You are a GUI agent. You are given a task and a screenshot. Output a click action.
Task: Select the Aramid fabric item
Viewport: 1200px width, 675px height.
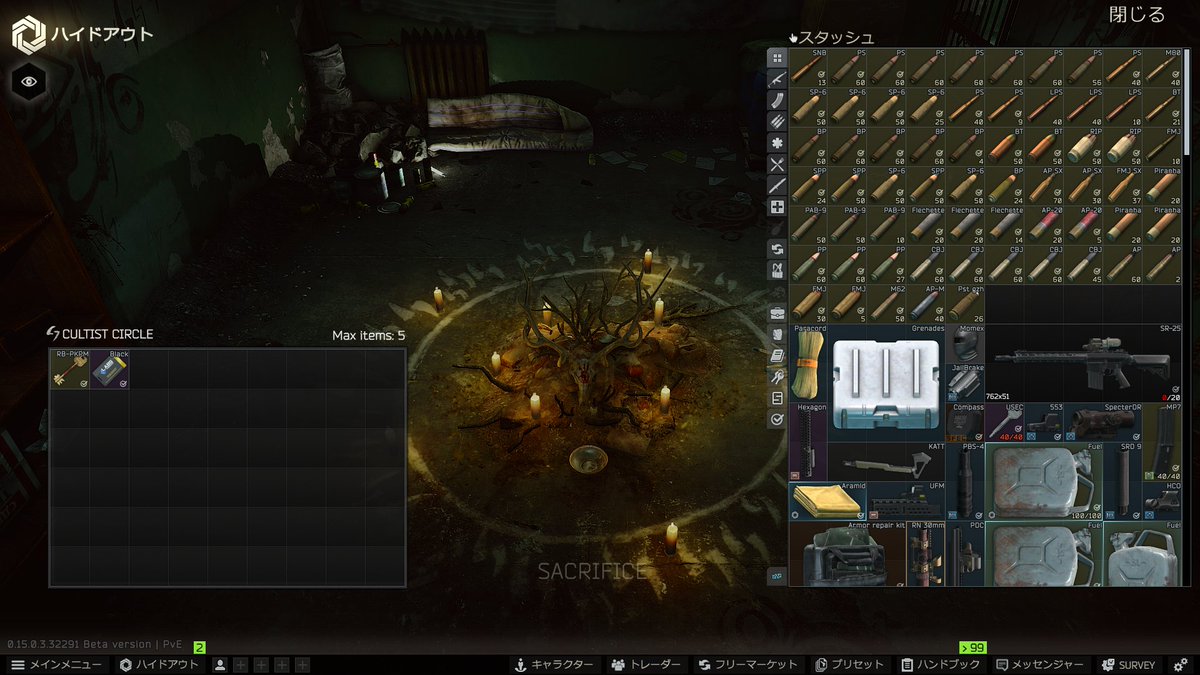pyautogui.click(x=828, y=500)
